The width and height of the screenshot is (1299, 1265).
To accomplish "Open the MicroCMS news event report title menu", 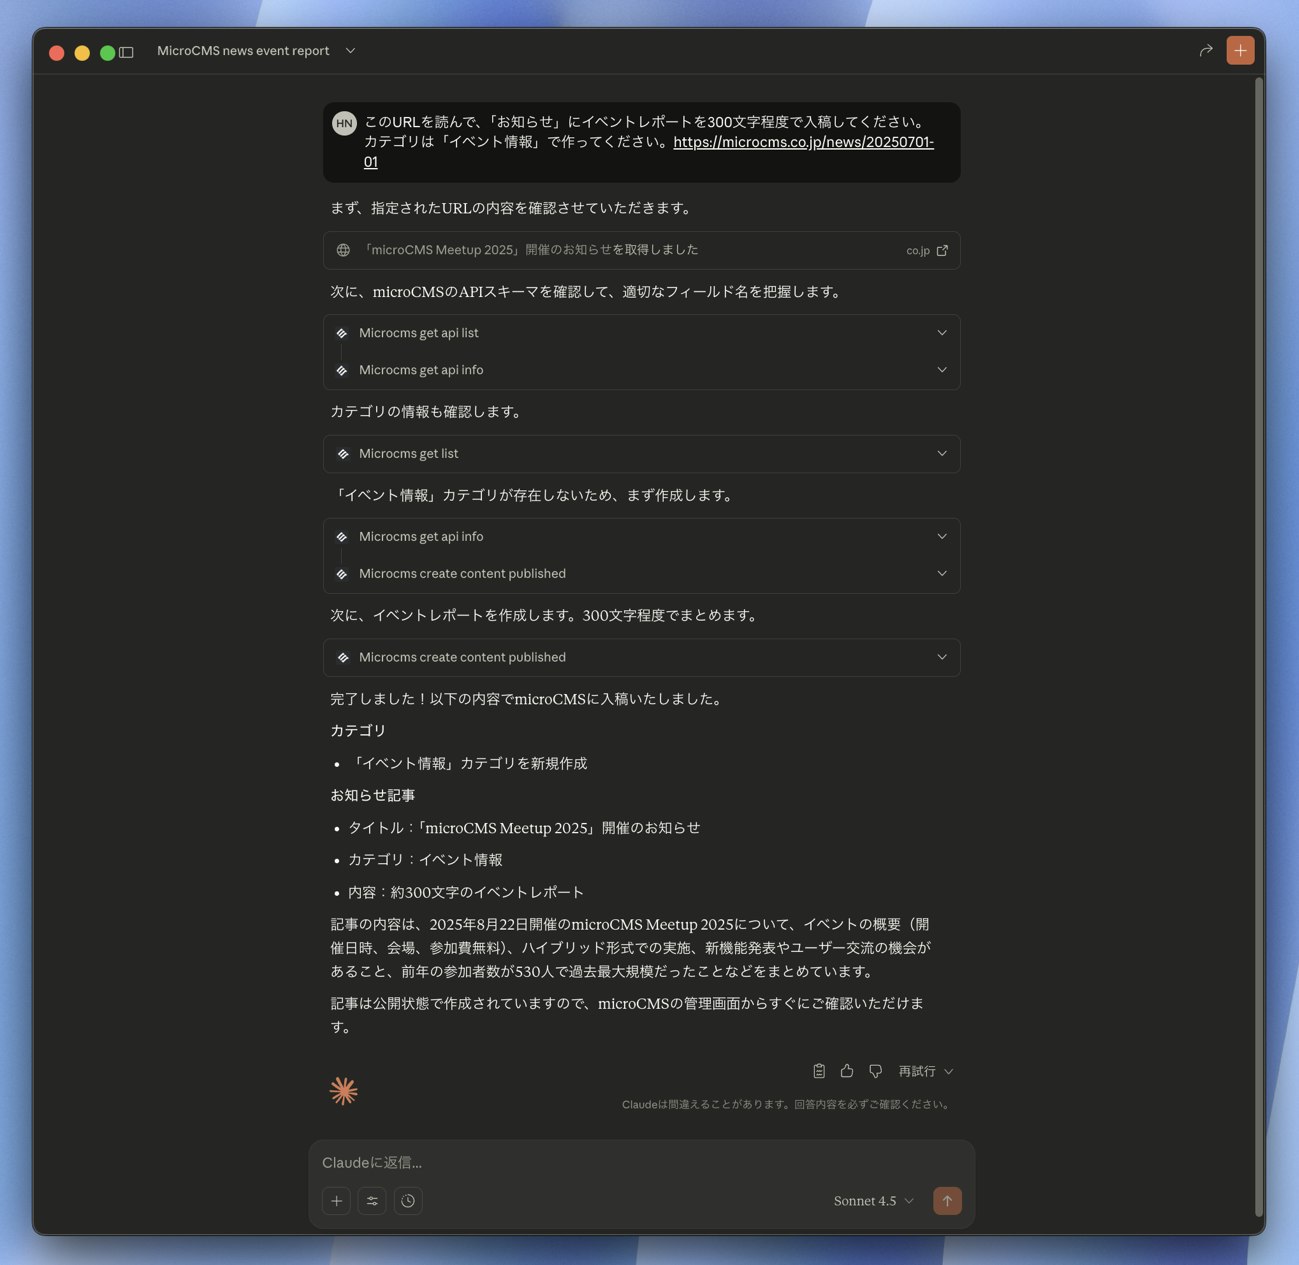I will pos(349,50).
